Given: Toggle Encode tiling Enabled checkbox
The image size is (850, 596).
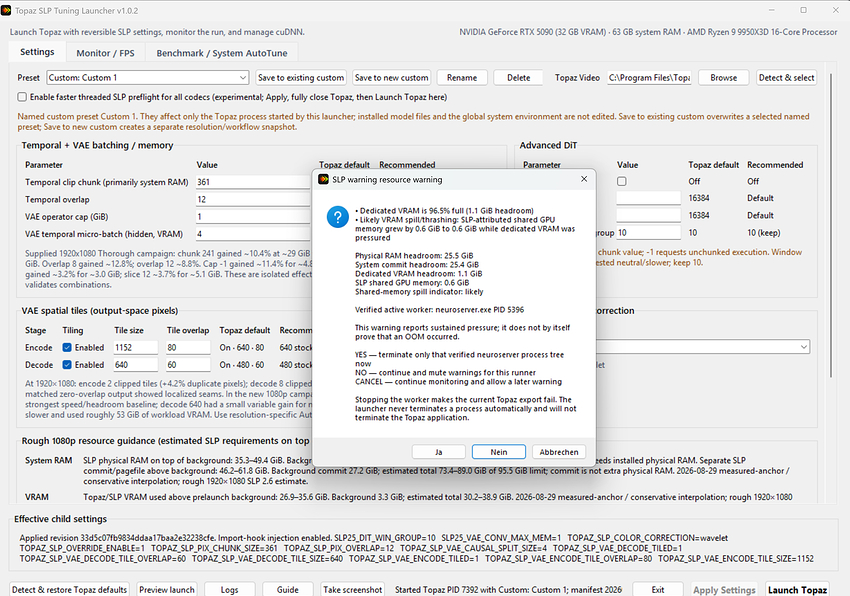Looking at the screenshot, I should (x=67, y=348).
